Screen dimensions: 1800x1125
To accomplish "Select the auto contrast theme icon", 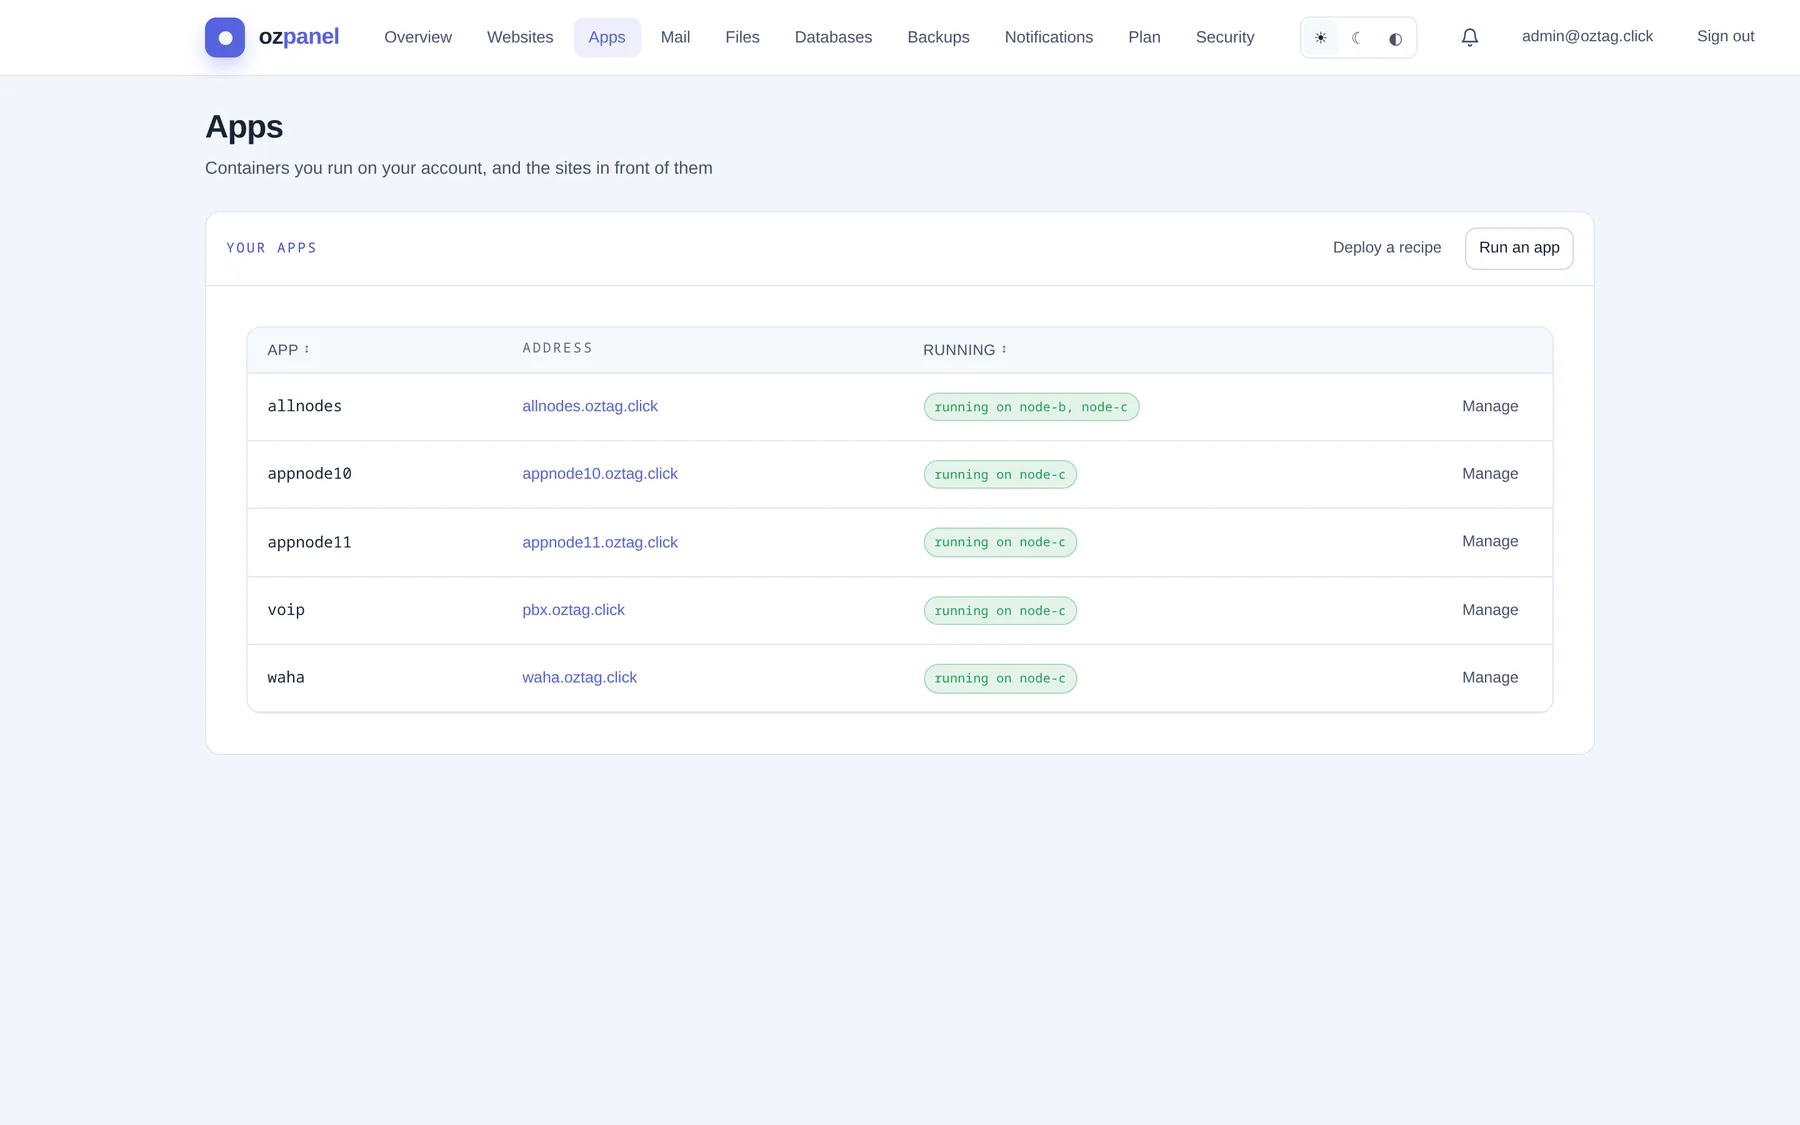I will 1395,38.
